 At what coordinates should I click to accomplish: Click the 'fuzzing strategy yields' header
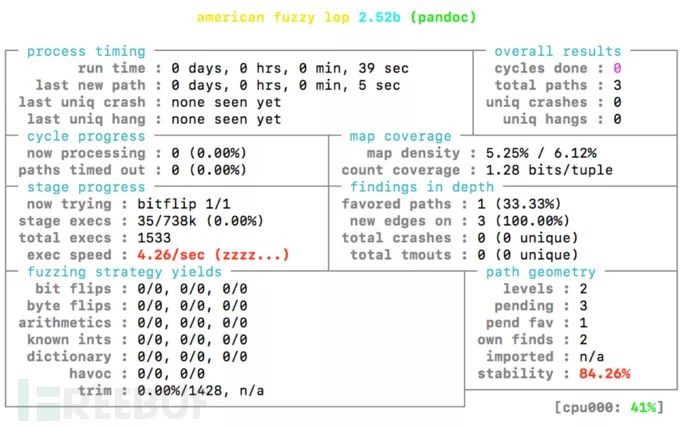click(x=125, y=272)
